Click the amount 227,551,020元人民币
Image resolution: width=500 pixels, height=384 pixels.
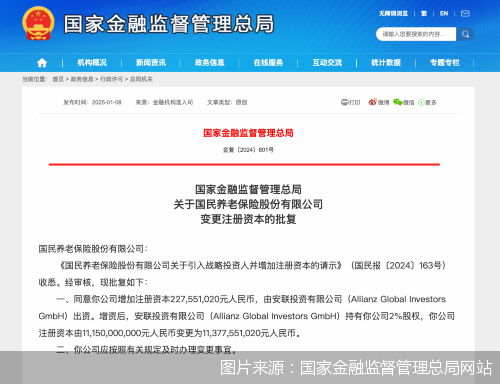coord(212,299)
